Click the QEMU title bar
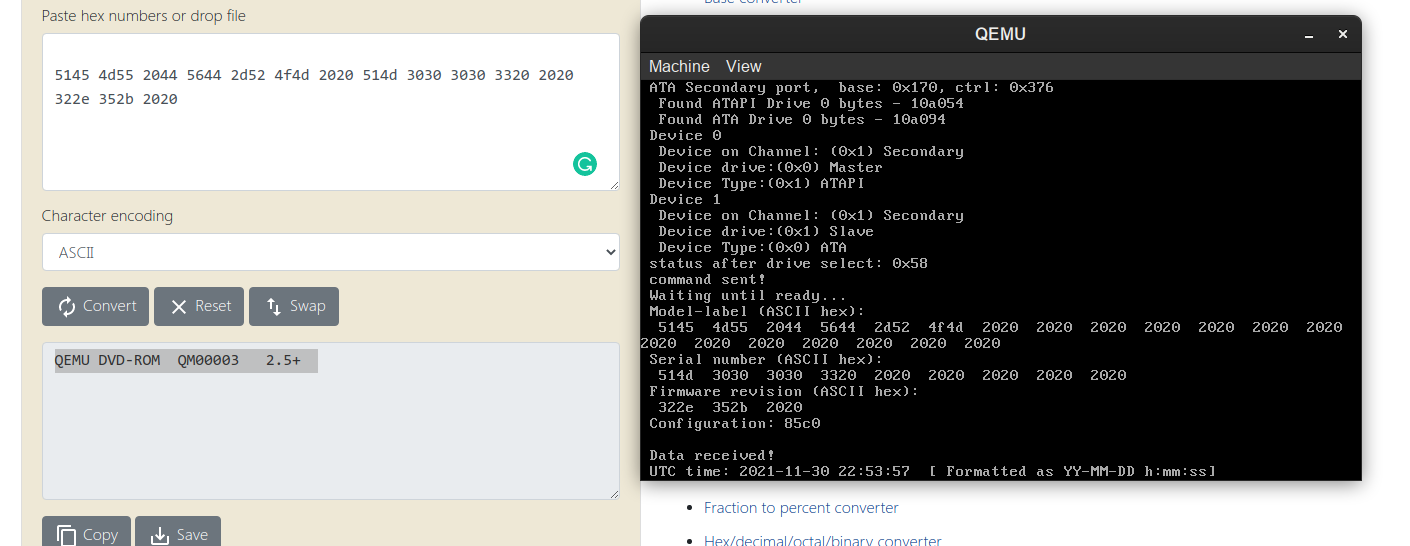 (1000, 34)
